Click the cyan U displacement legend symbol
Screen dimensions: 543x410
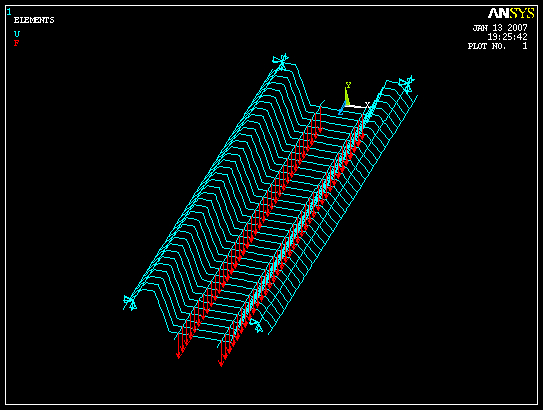coord(17,34)
